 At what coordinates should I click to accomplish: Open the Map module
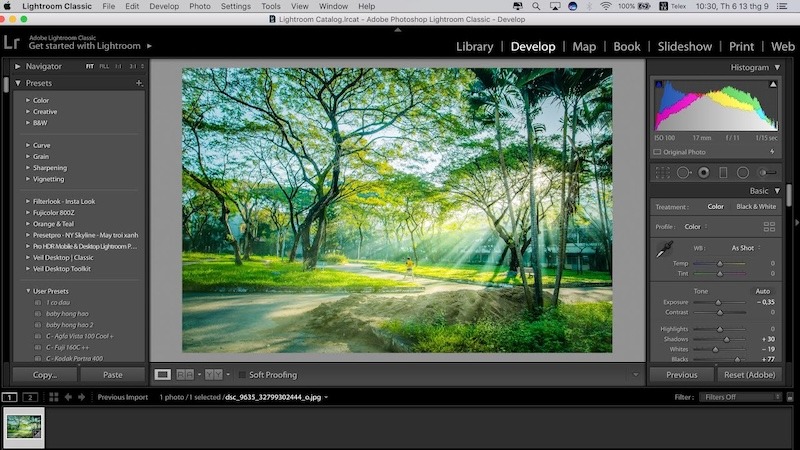584,46
